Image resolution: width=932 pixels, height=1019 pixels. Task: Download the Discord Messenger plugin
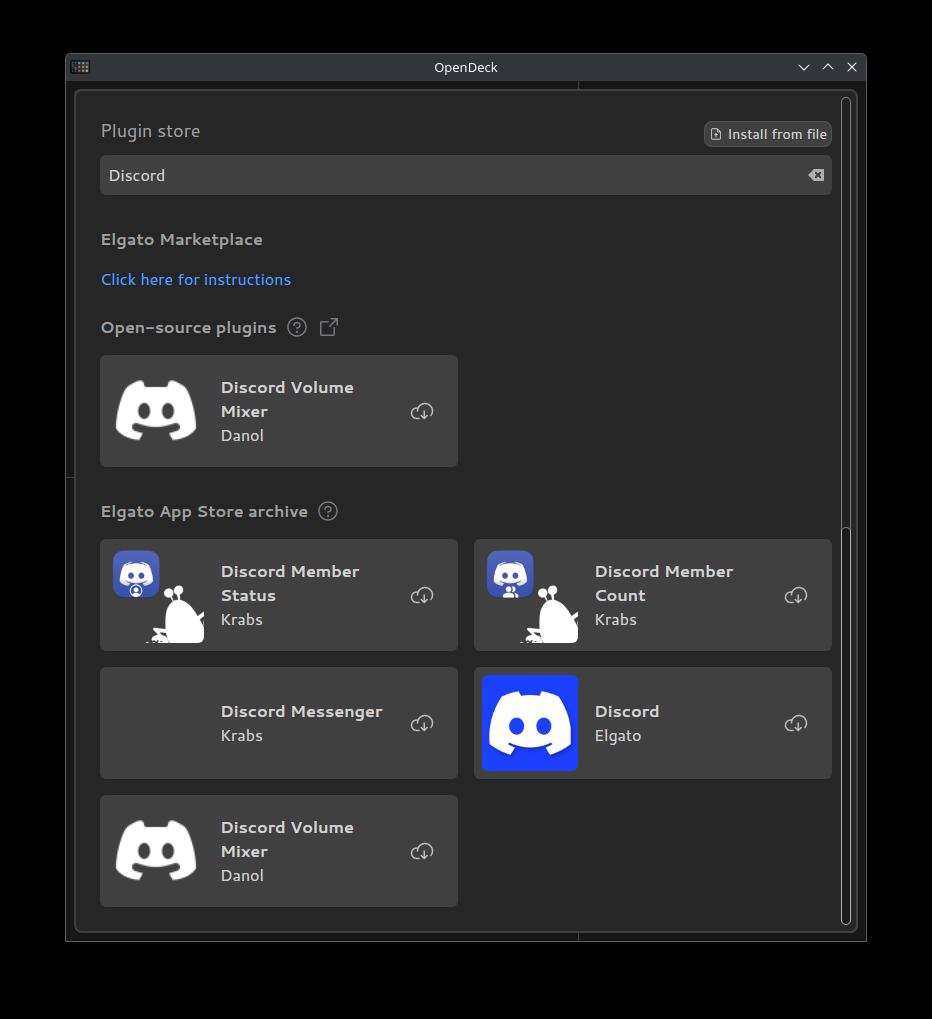[422, 723]
